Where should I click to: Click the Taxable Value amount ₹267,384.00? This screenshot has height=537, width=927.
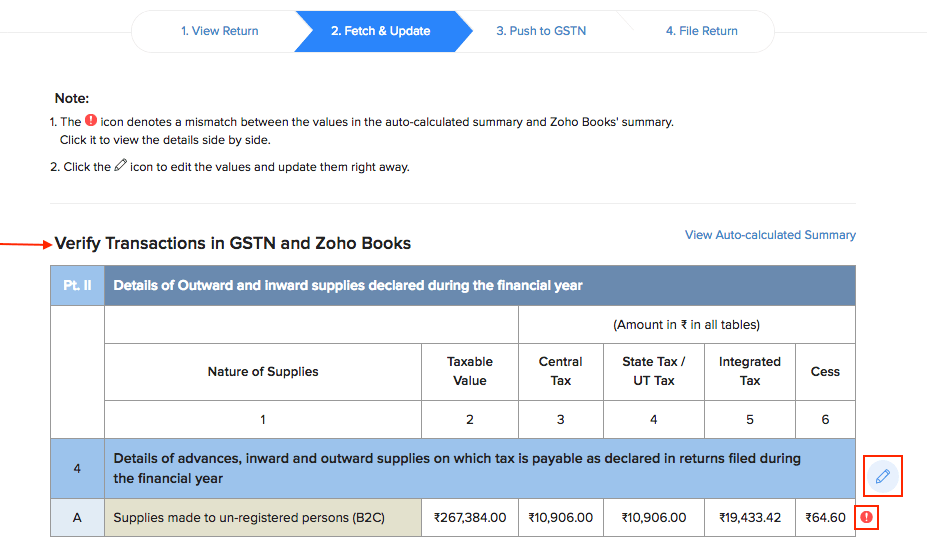click(x=470, y=518)
